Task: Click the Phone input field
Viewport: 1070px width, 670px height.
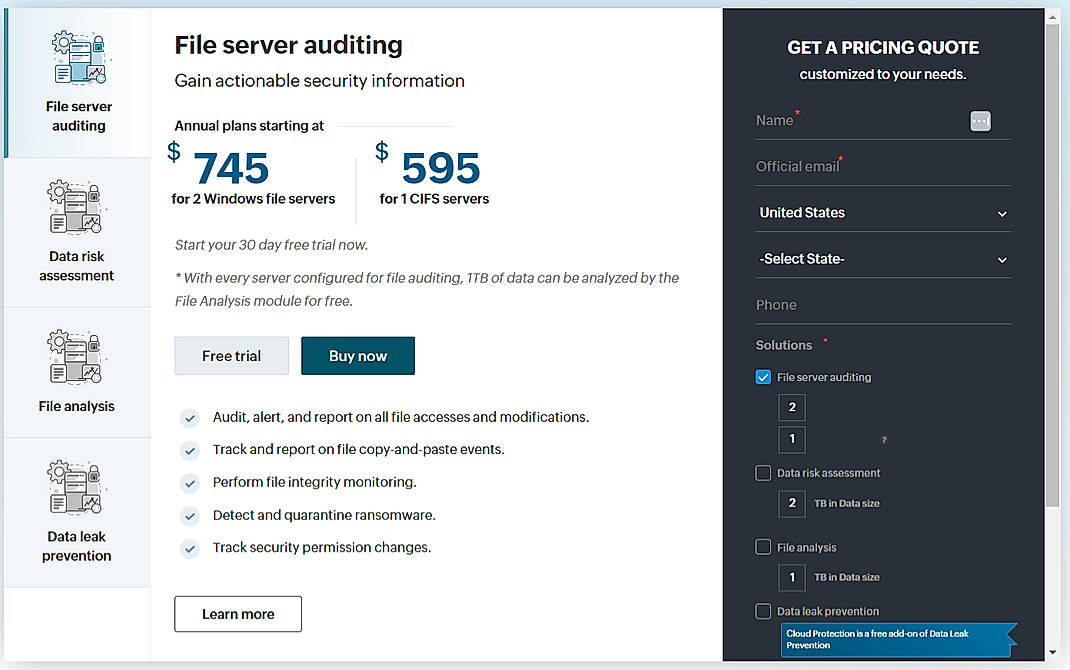Action: coord(882,304)
